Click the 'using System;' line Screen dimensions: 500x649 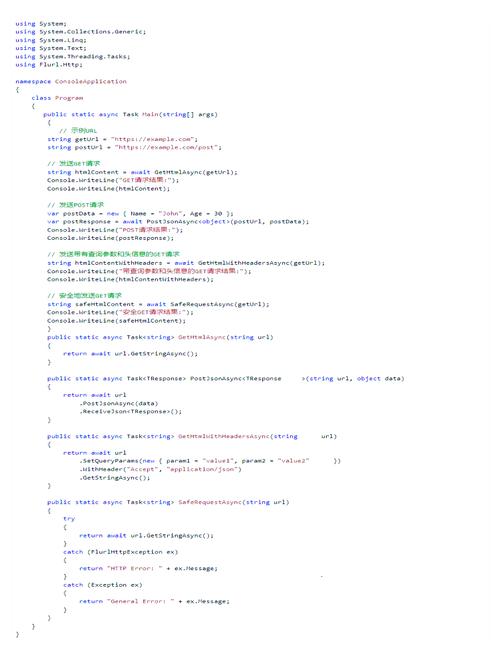click(41, 24)
